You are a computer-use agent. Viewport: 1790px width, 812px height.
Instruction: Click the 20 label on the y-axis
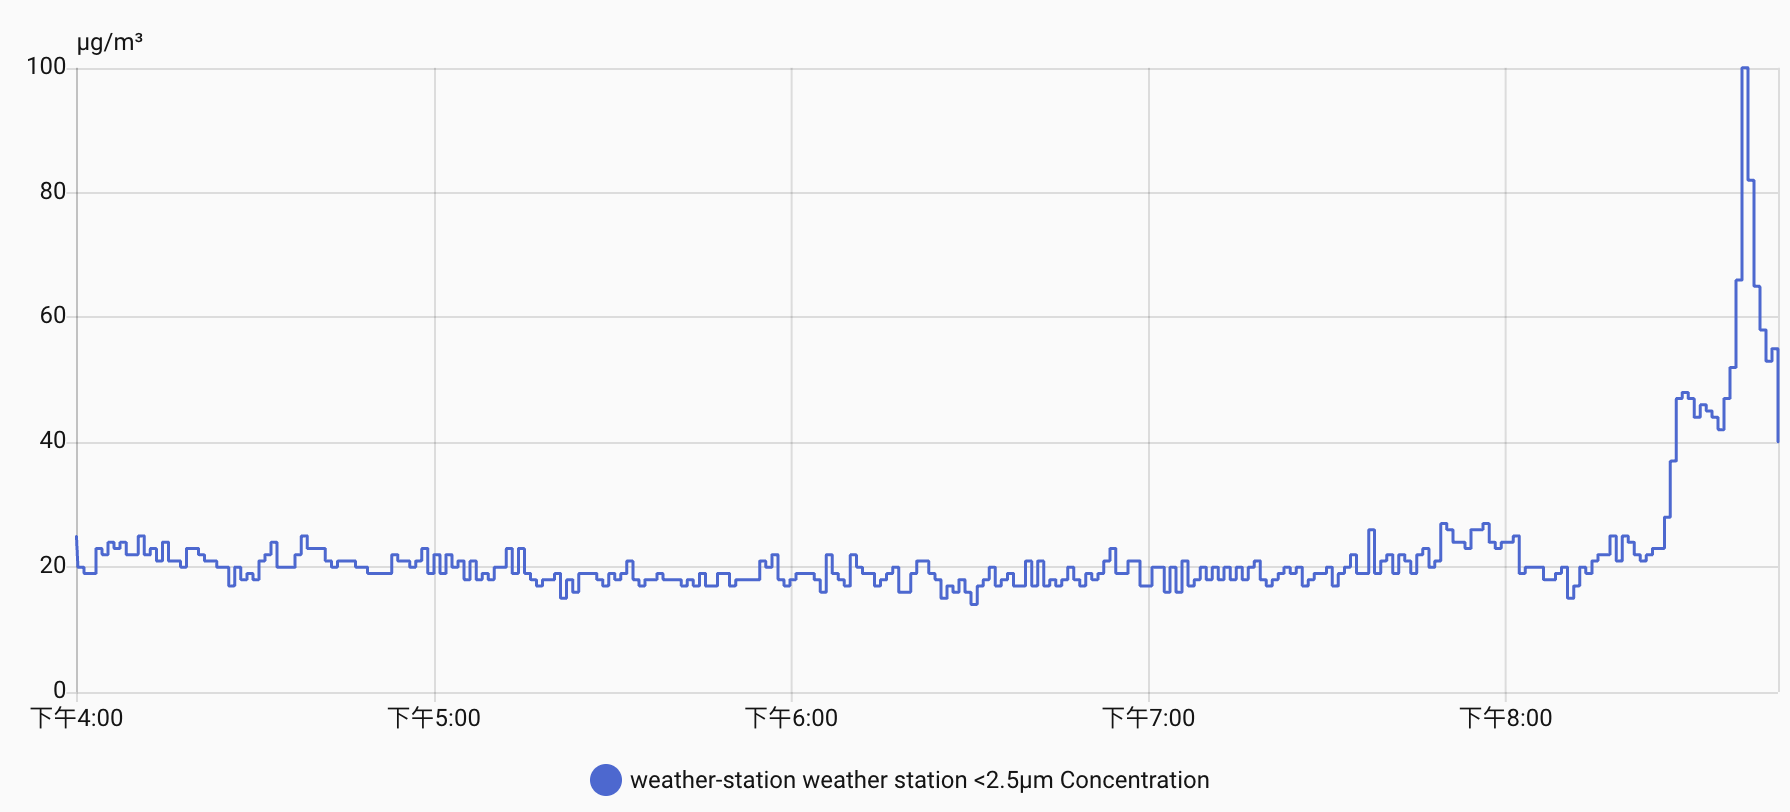53,566
